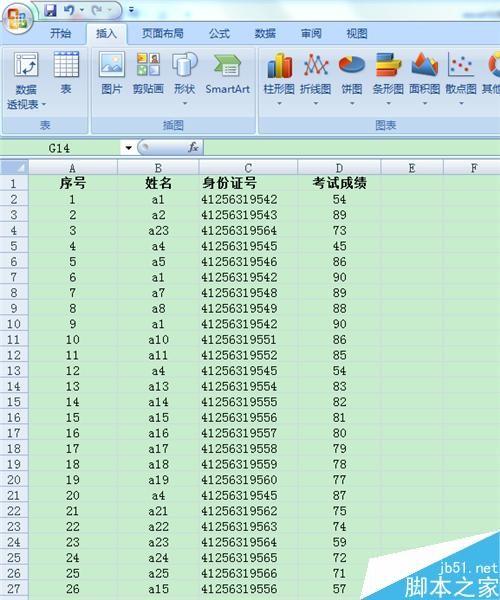This screenshot has width=500, height=600.
Task: Open the 页面布局 tab
Action: [163, 34]
